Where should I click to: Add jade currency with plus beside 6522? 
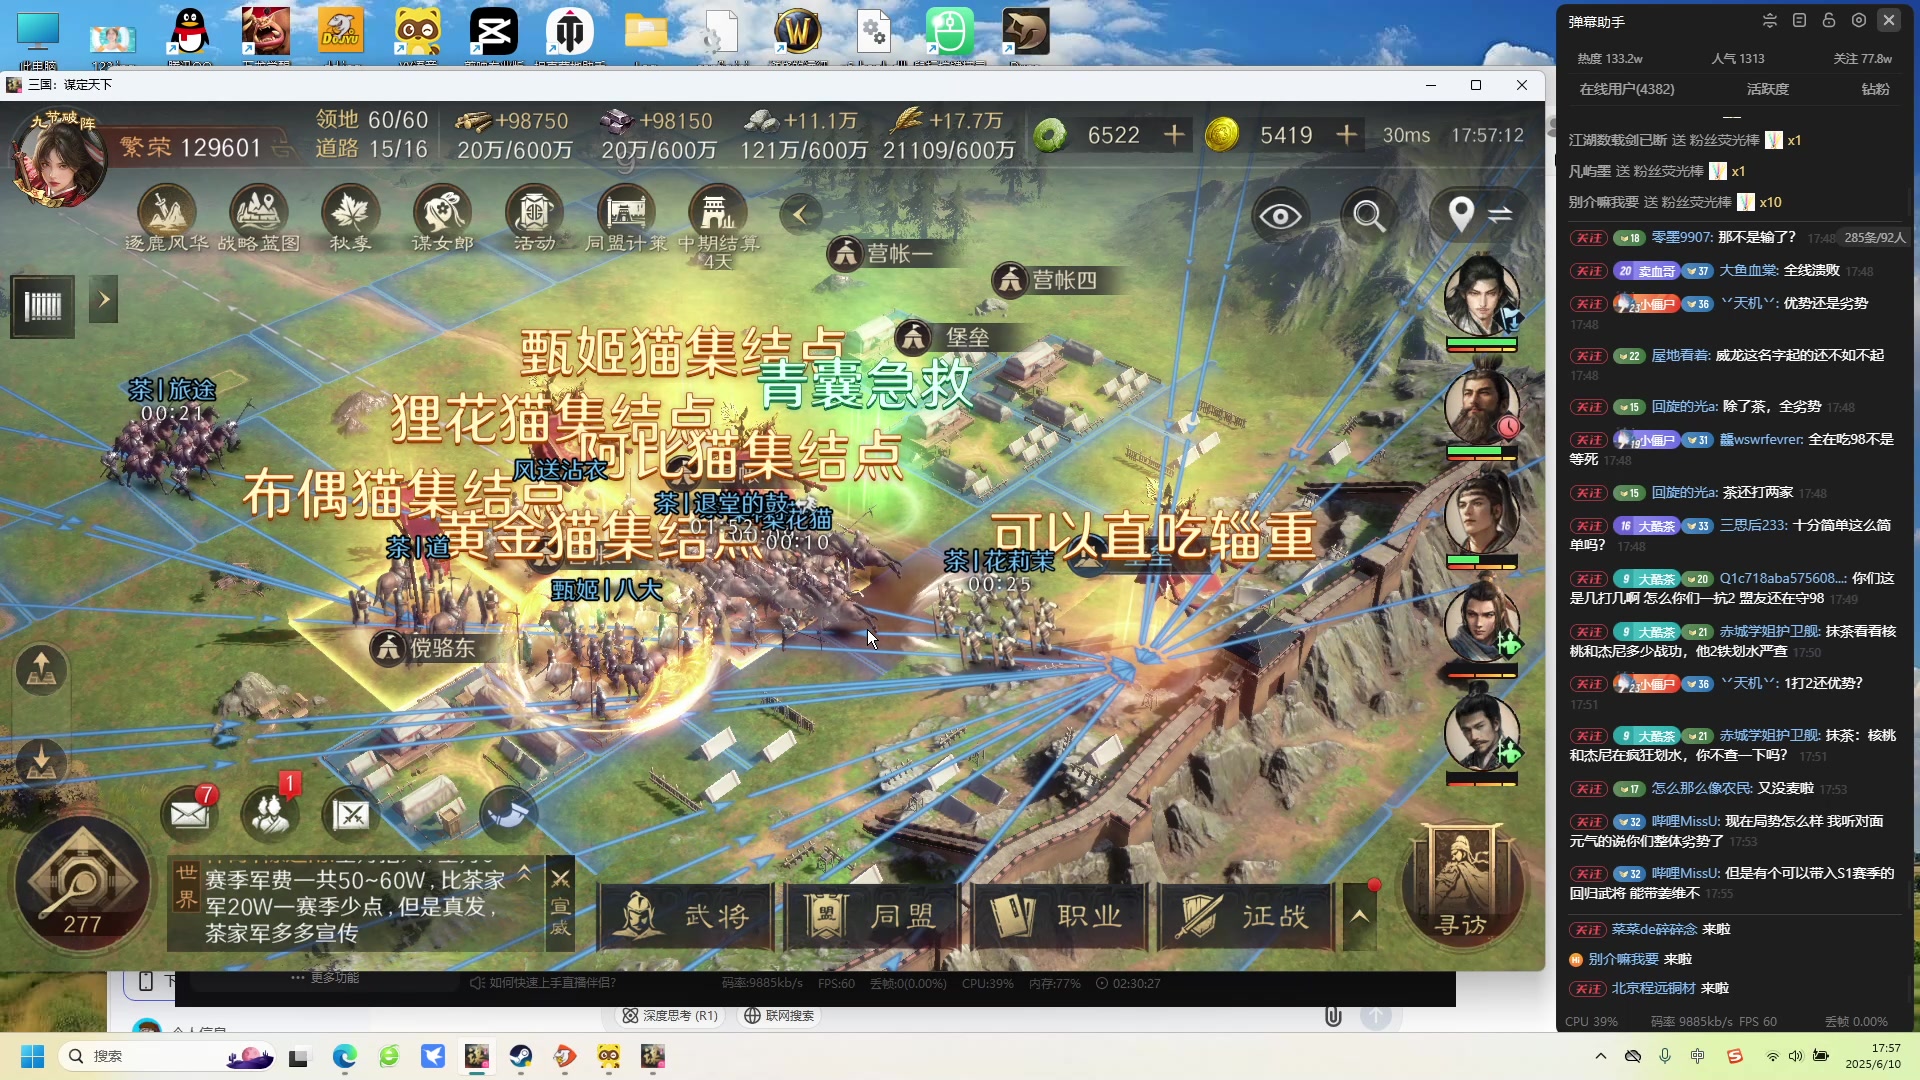pos(1174,134)
